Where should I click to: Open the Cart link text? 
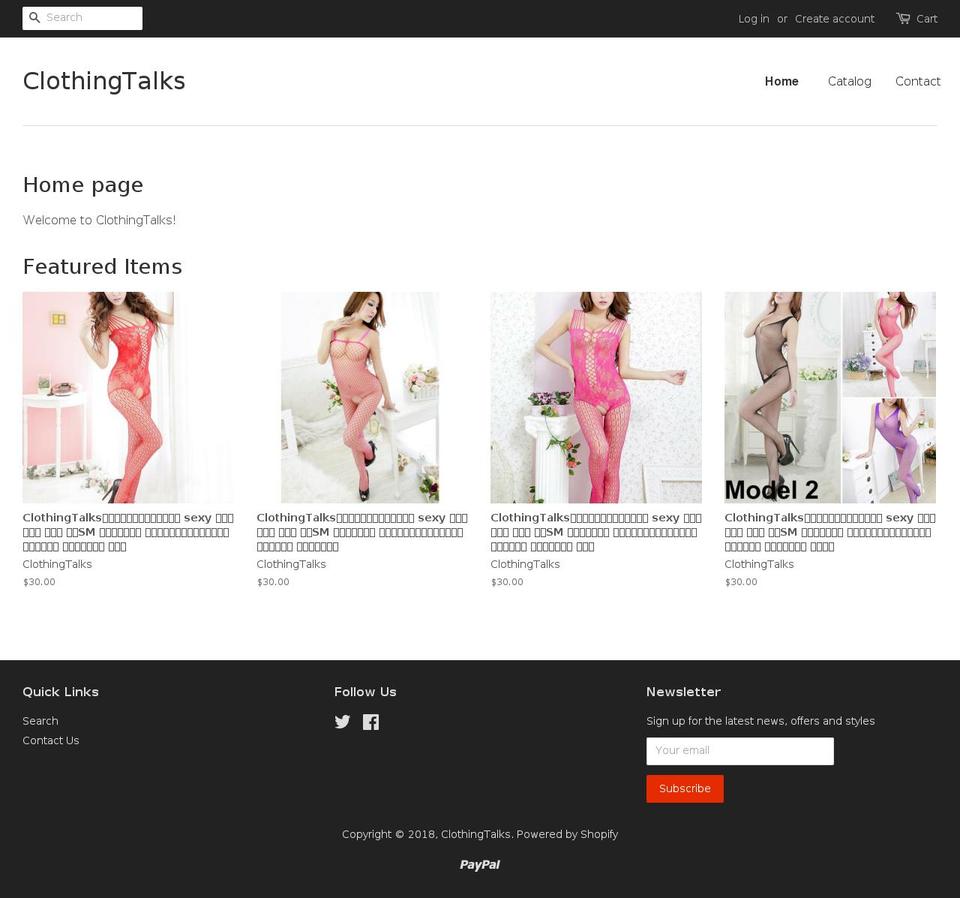coord(926,19)
